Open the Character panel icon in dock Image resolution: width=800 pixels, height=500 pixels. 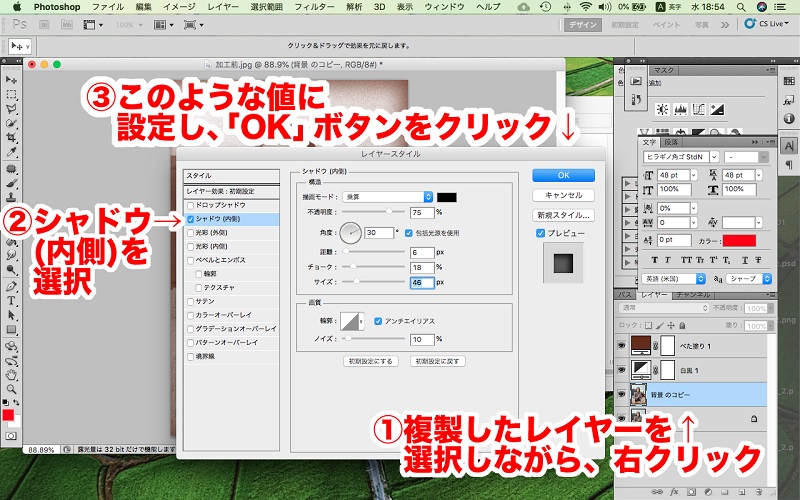[x=789, y=146]
